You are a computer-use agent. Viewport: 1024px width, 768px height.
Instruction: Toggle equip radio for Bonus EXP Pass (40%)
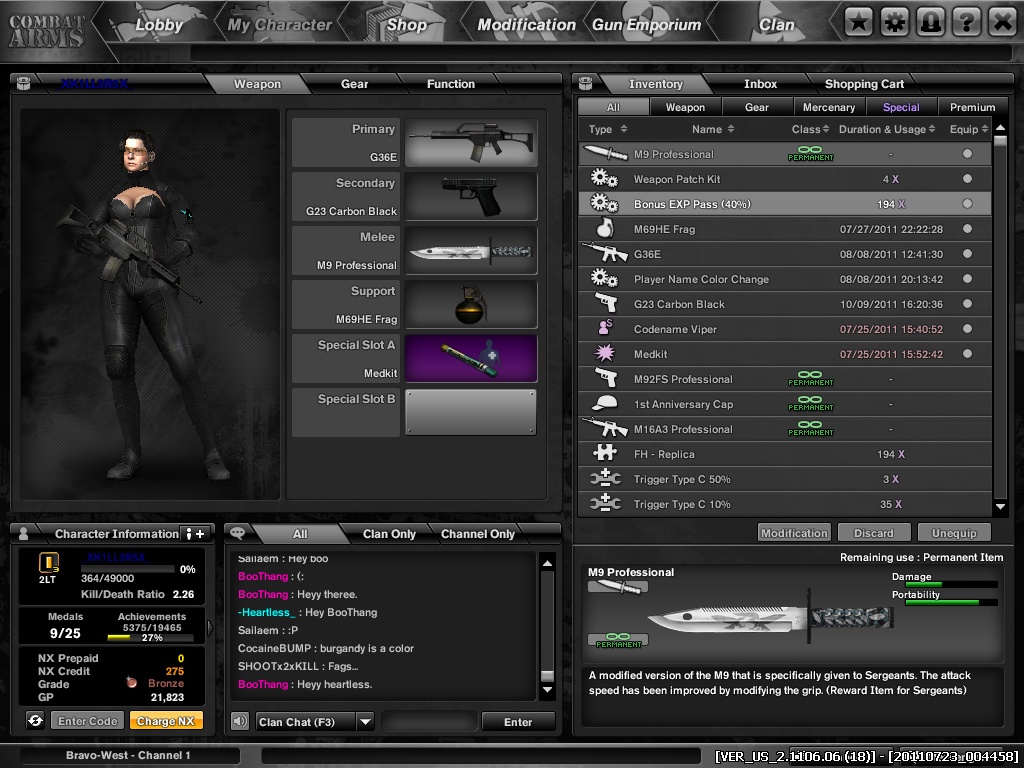[x=967, y=204]
